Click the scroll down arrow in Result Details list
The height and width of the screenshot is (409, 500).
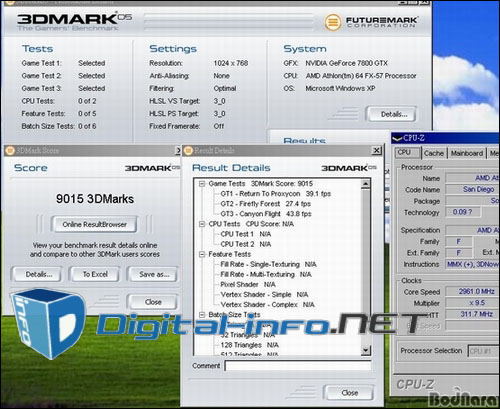coord(366,350)
